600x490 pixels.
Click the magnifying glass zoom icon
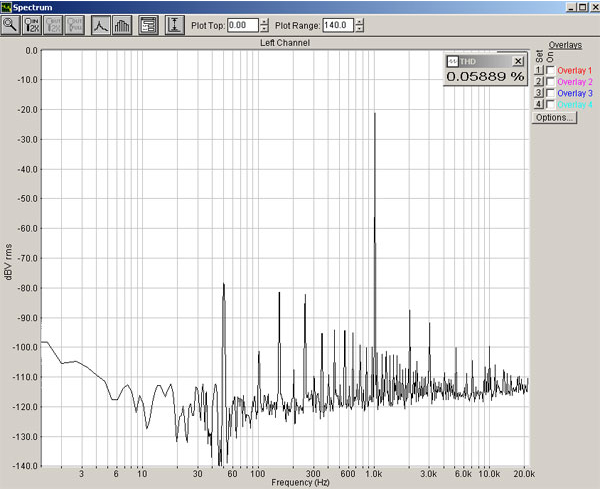pos(12,24)
